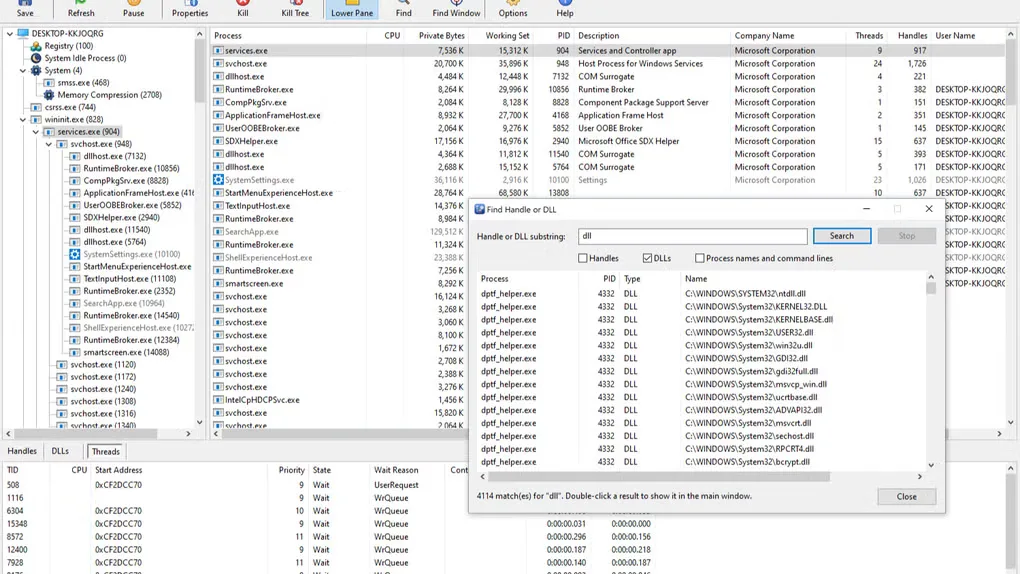This screenshot has height=574, width=1020.
Task: Select TextInputHost.exe (11108) in tree
Action: (x=129, y=279)
